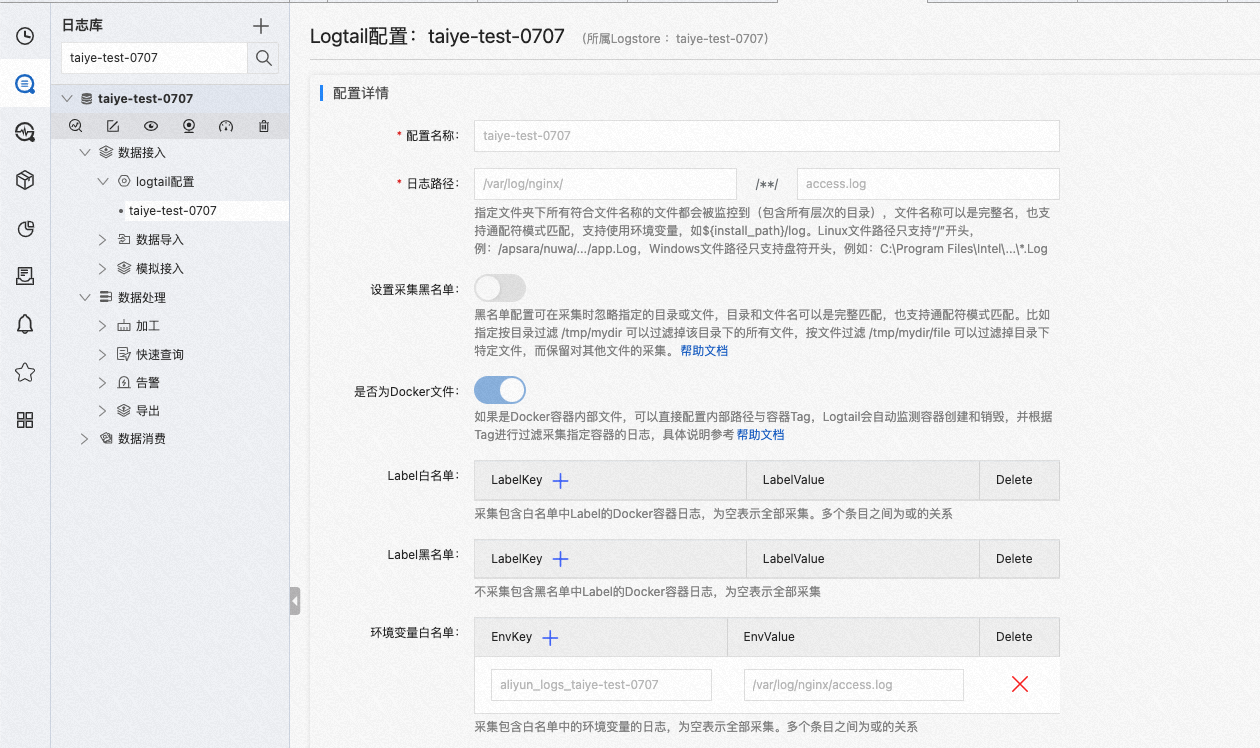Select the edit logstore icon in the toolbar

(112, 126)
